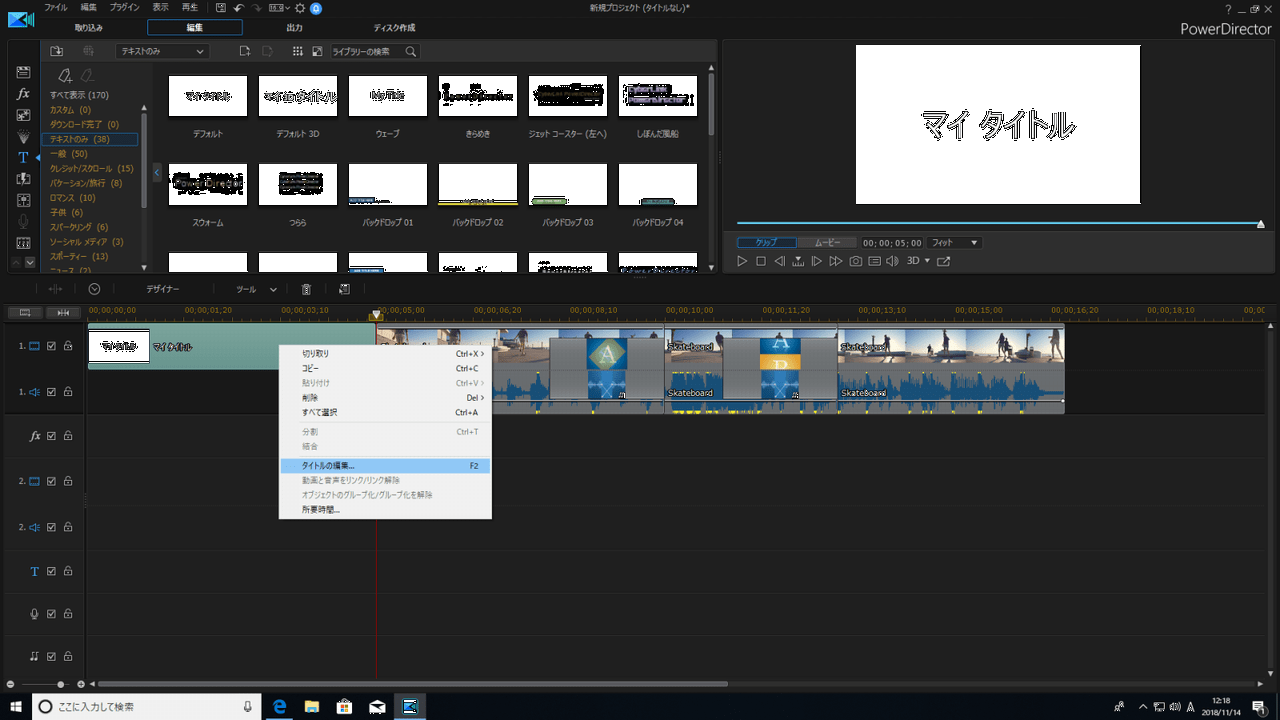Uncheck video track 1 enable checkbox

(52, 346)
